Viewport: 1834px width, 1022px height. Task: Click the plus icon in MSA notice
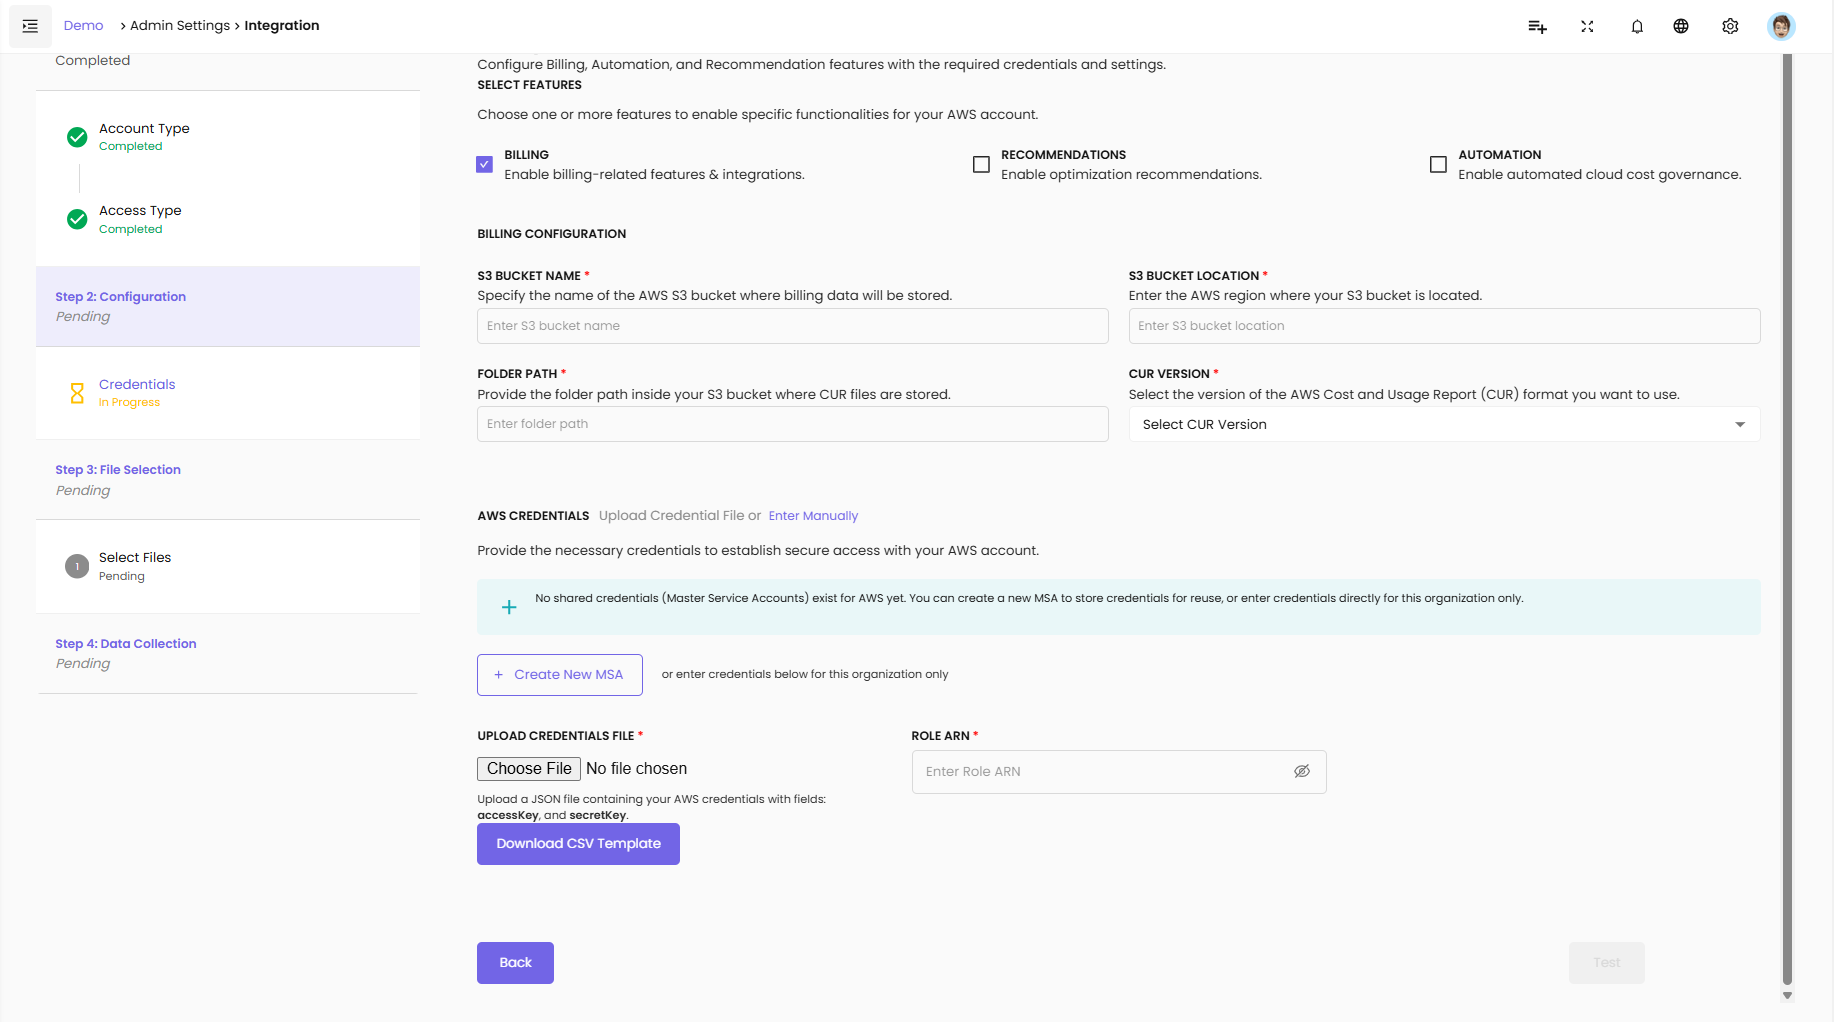click(x=509, y=607)
